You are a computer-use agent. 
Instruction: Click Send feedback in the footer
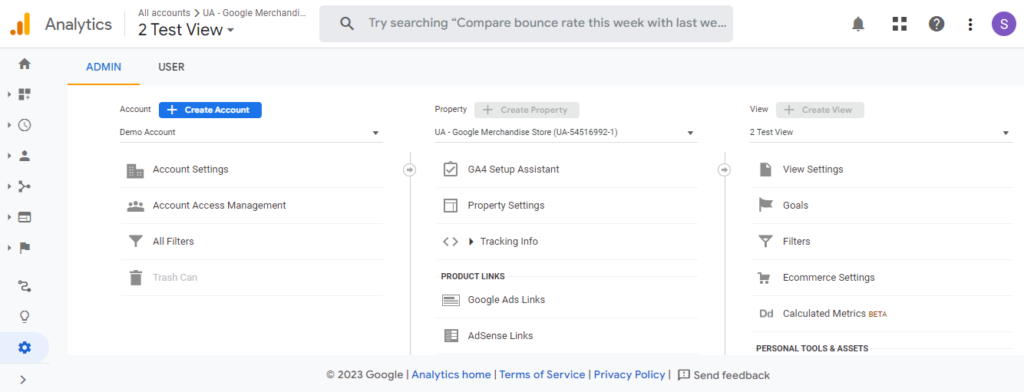(x=724, y=375)
